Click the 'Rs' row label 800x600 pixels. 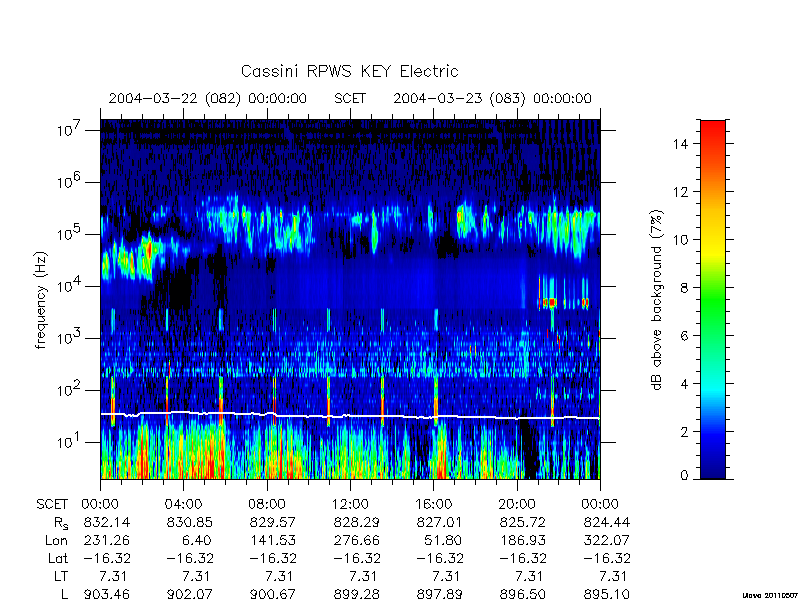[x=61, y=523]
